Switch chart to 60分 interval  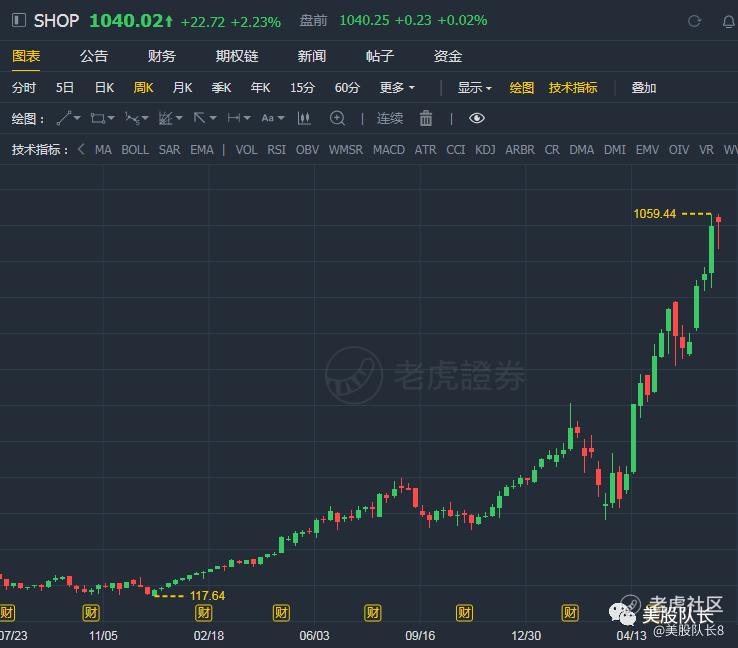[347, 88]
